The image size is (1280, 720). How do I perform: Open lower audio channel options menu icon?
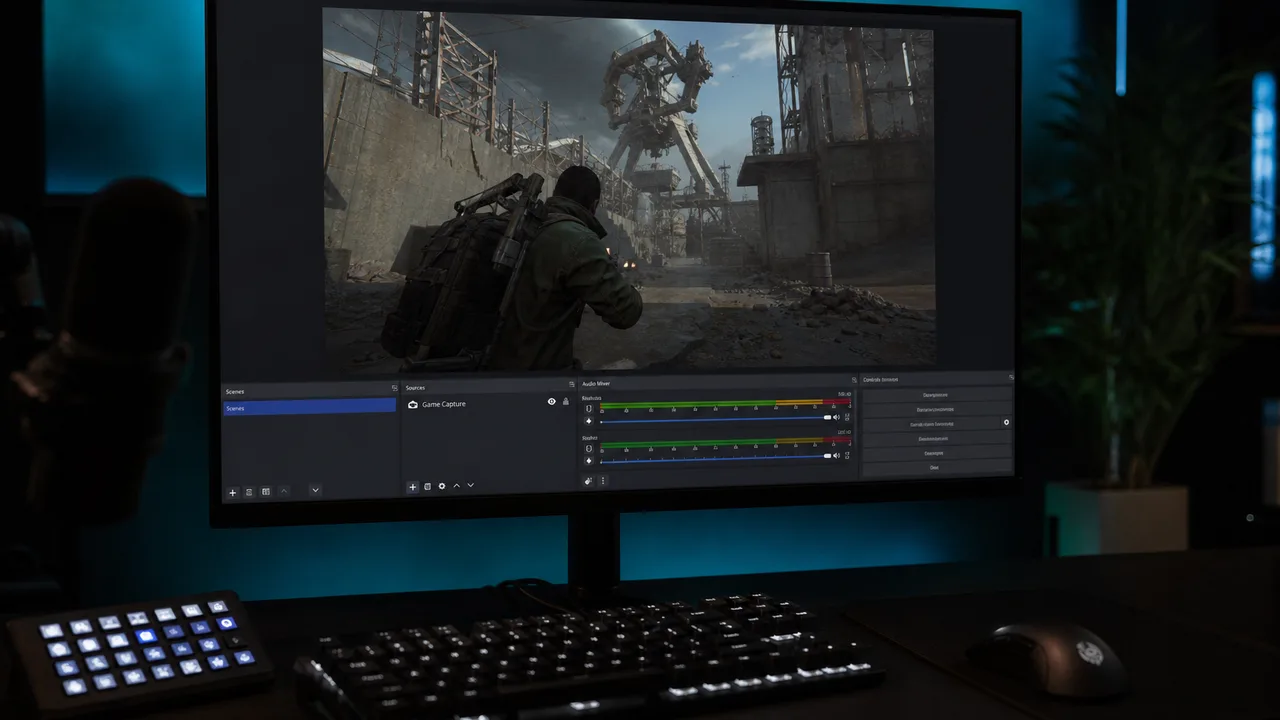tap(847, 455)
